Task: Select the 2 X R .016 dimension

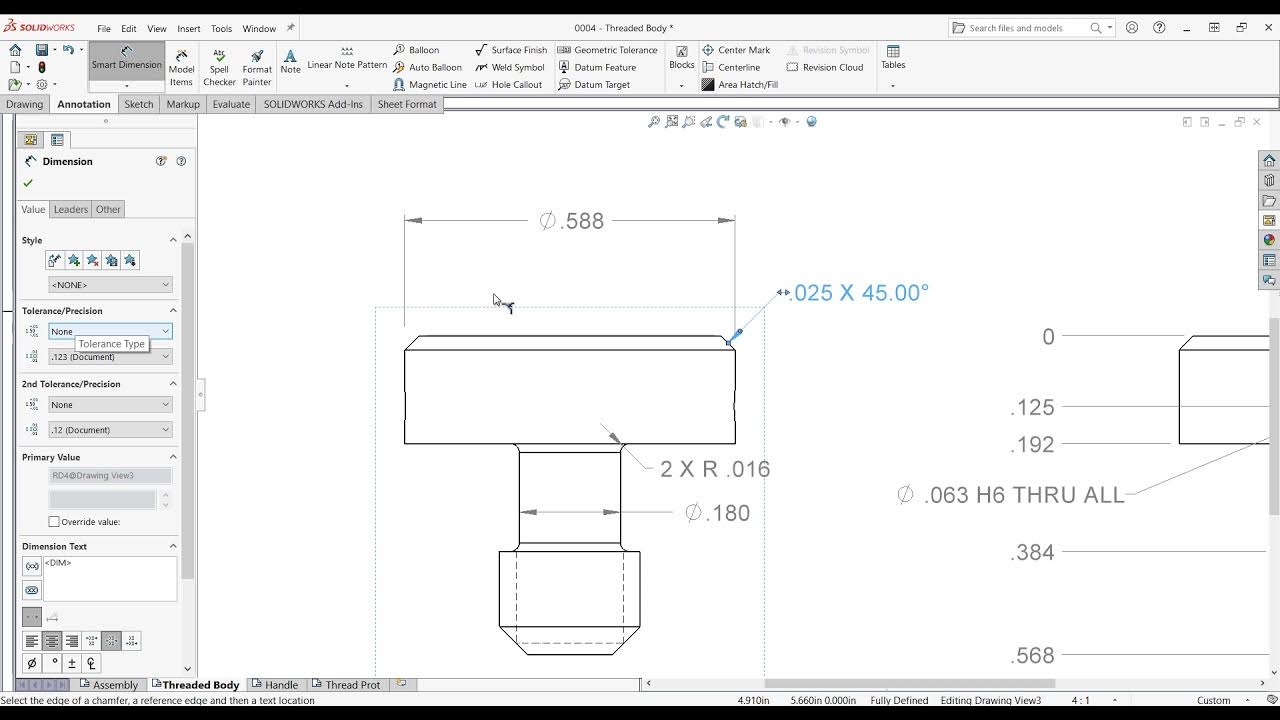Action: point(715,469)
